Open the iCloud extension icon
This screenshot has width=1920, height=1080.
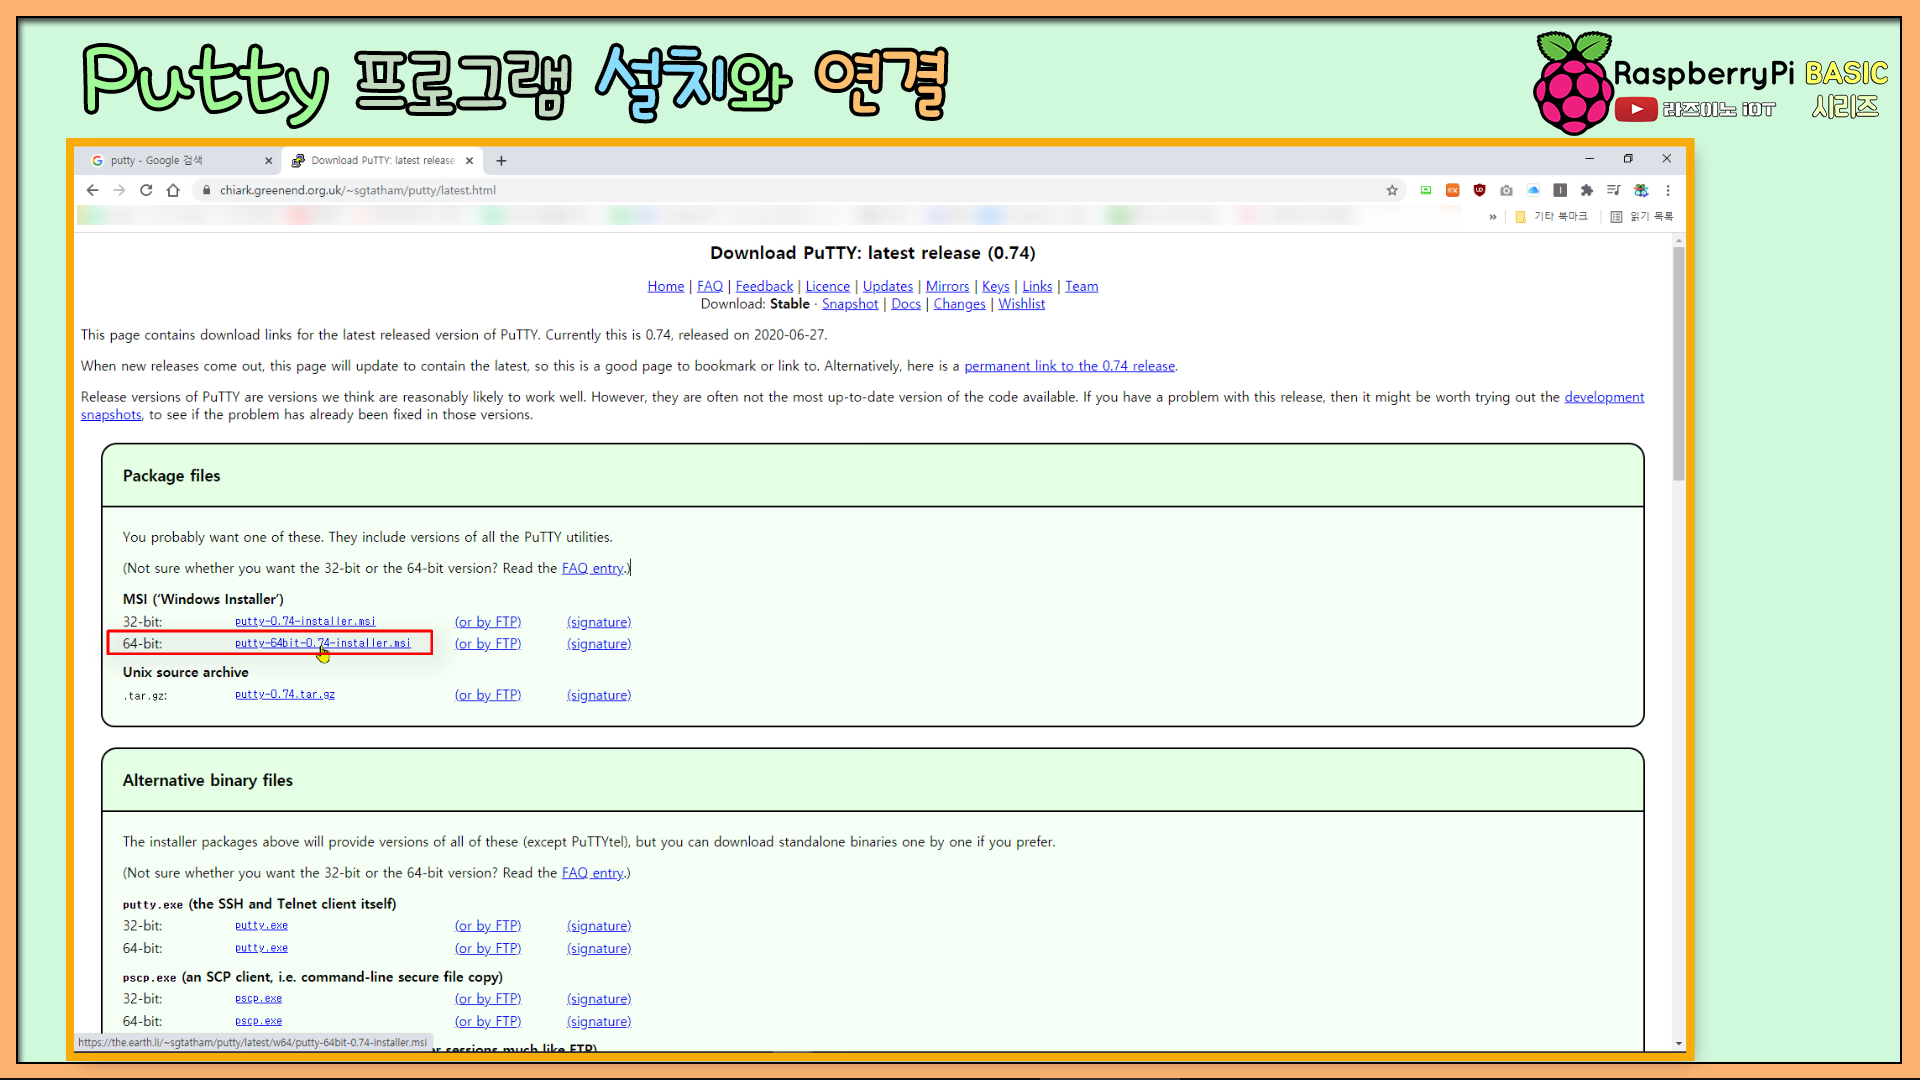[1533, 190]
